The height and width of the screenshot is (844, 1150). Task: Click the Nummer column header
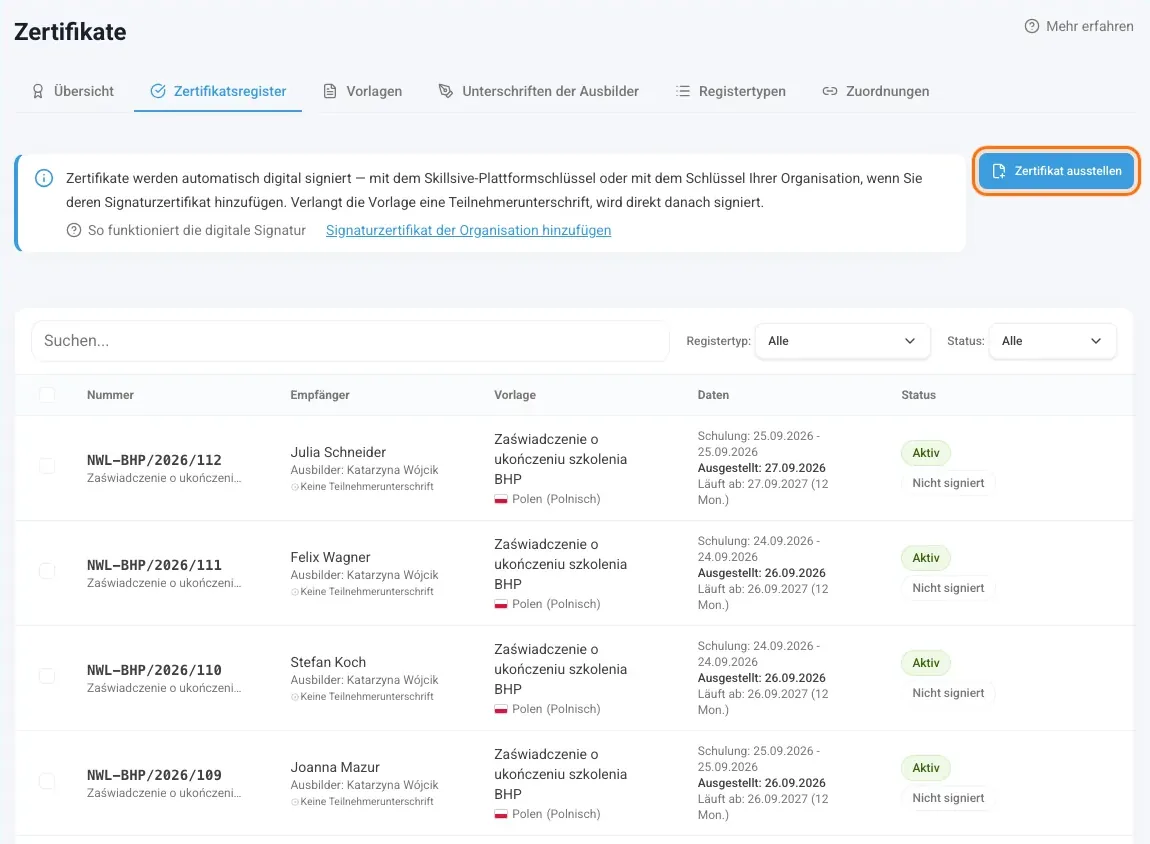coord(110,395)
